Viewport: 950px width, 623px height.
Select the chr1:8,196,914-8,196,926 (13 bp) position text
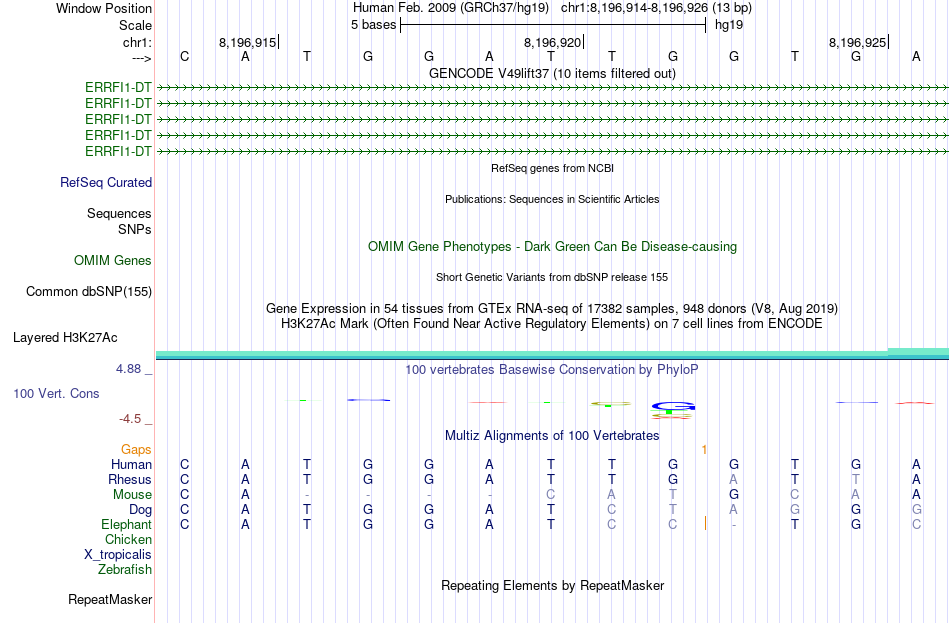(x=656, y=8)
